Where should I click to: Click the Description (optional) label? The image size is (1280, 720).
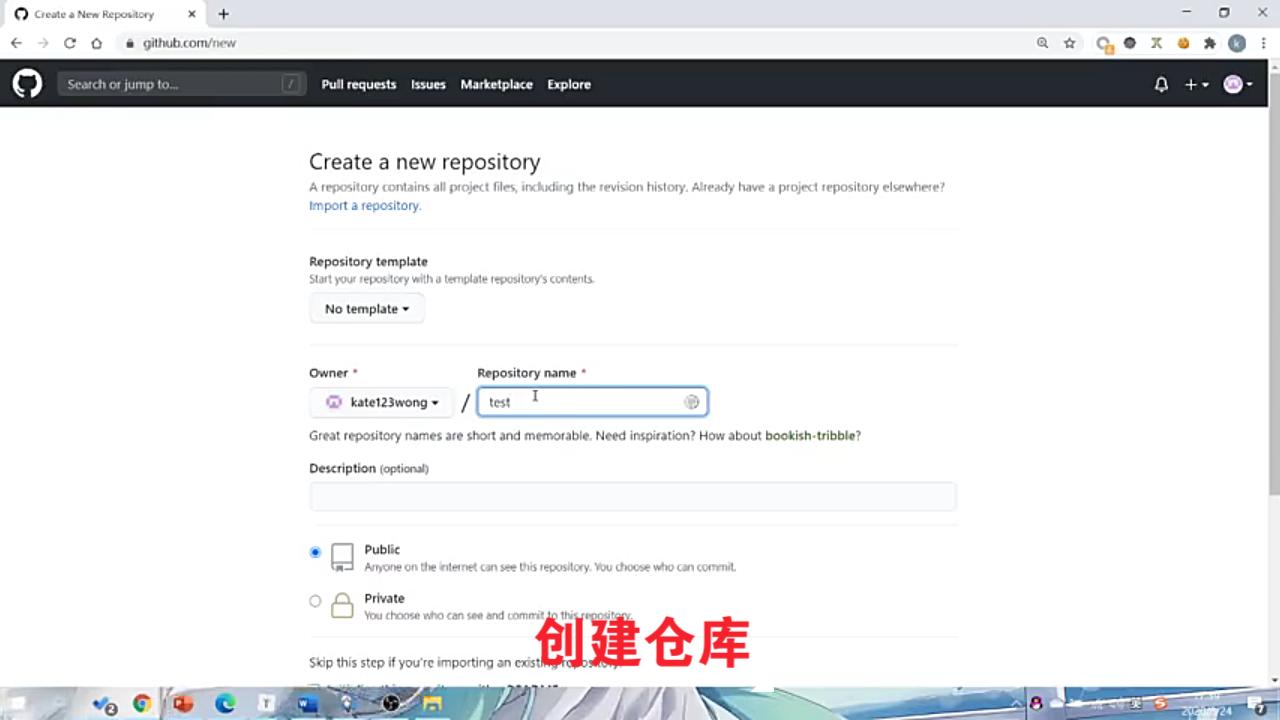[369, 469]
